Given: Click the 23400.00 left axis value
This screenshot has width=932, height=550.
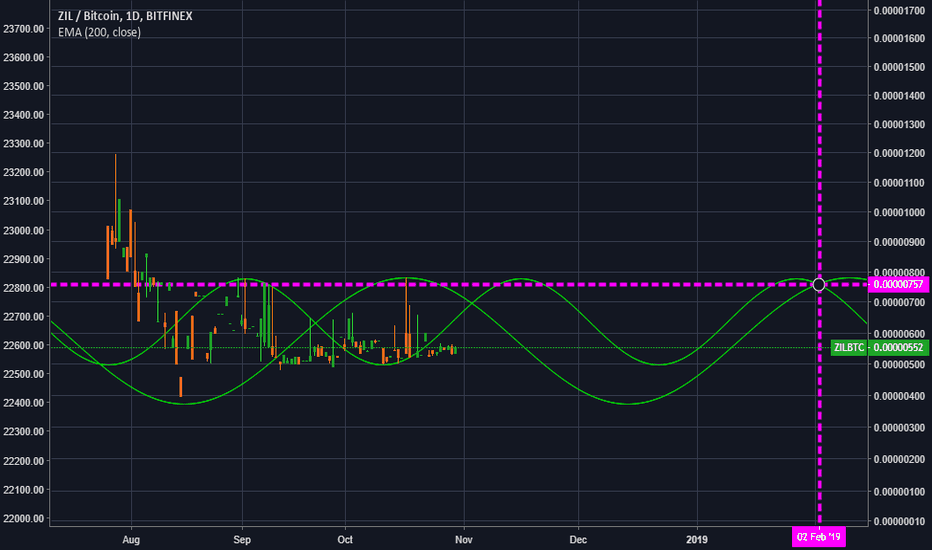Looking at the screenshot, I should coord(23,115).
